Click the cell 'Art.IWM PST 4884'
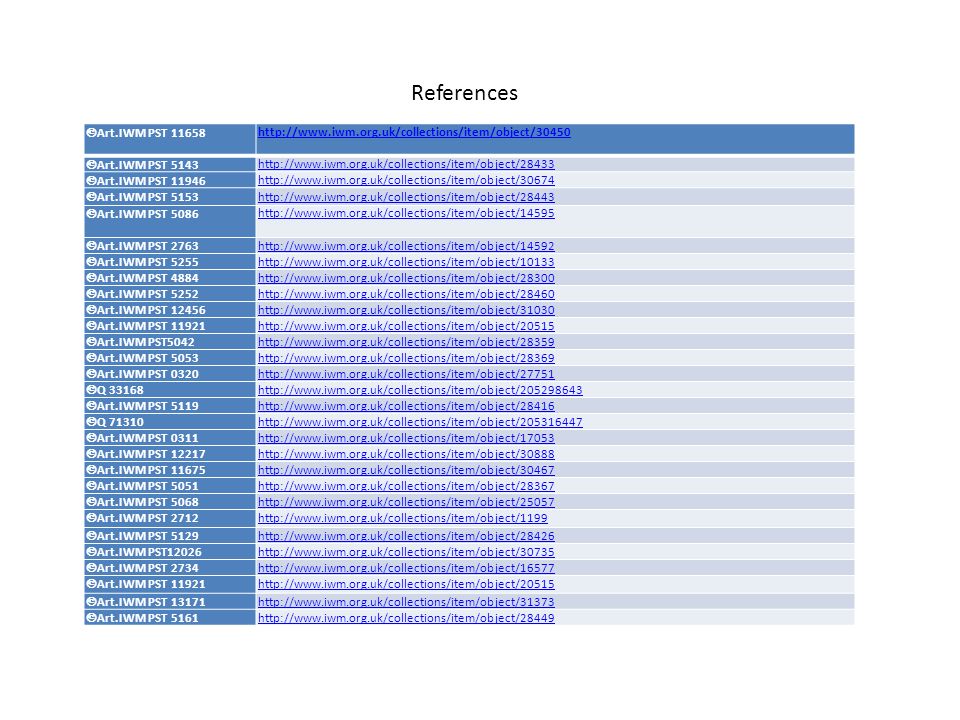This screenshot has width=960, height=720. 170,278
